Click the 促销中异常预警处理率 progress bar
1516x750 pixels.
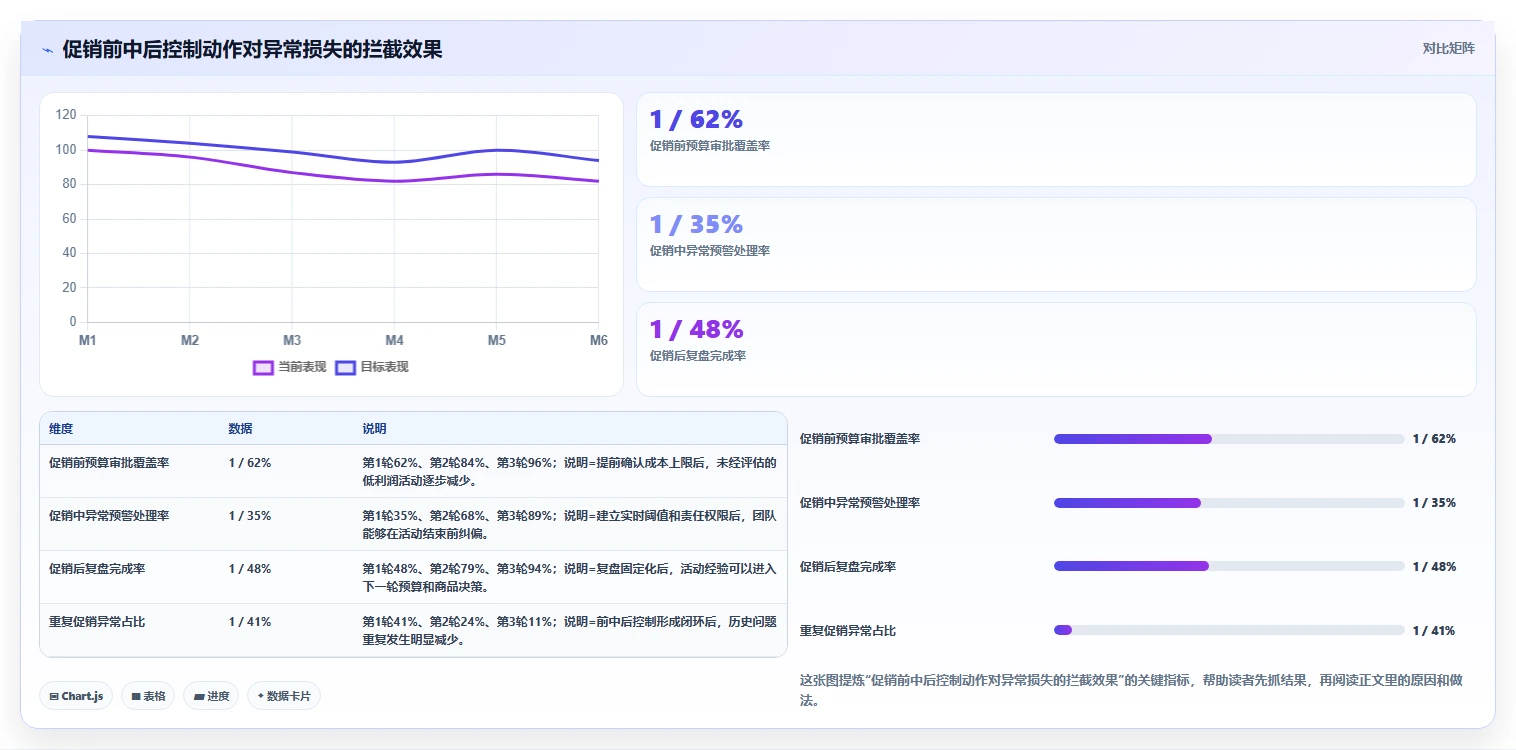(1229, 503)
